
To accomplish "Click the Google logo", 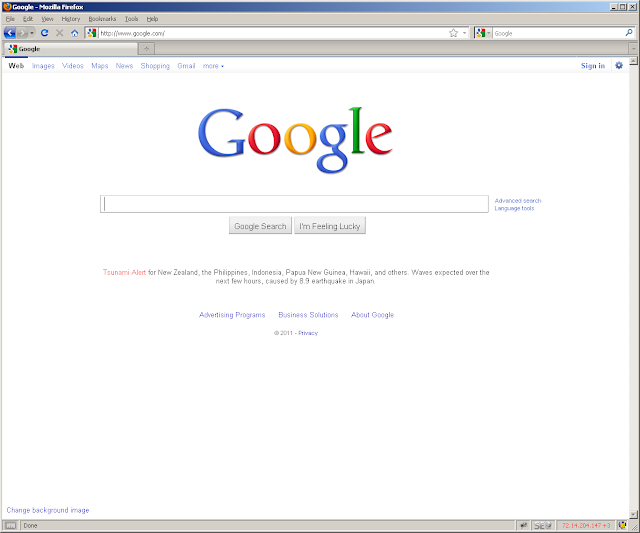I will point(295,140).
